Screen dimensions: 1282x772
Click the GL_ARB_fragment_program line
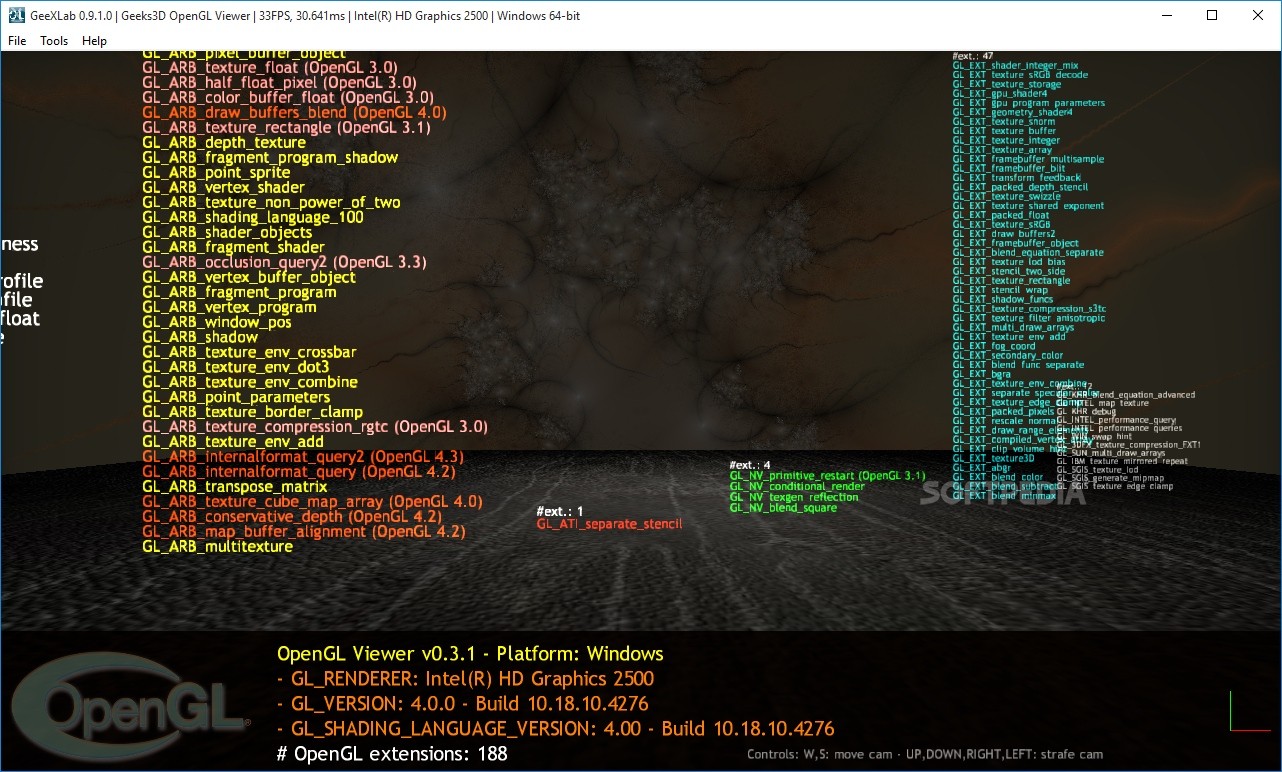239,292
